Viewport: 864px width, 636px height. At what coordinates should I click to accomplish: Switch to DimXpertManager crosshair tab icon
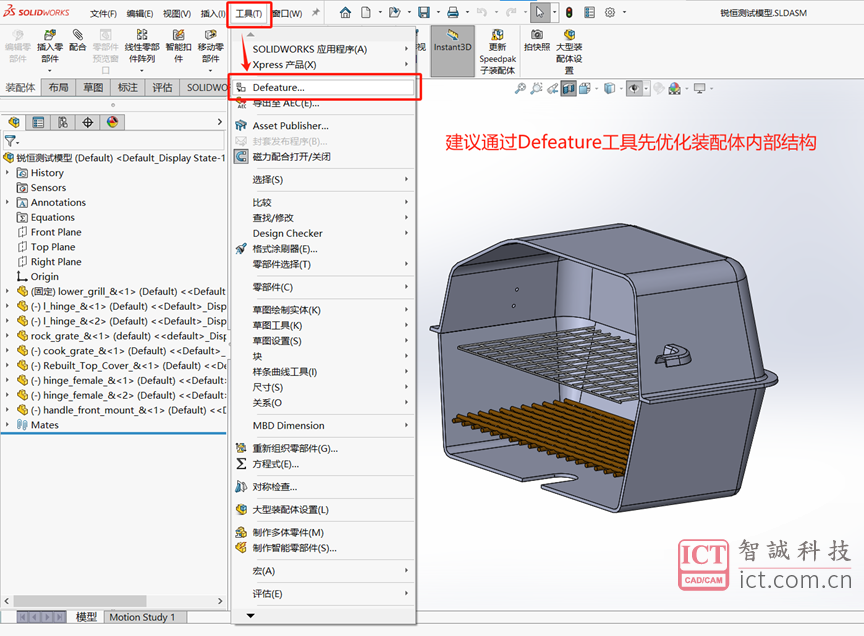pos(88,122)
